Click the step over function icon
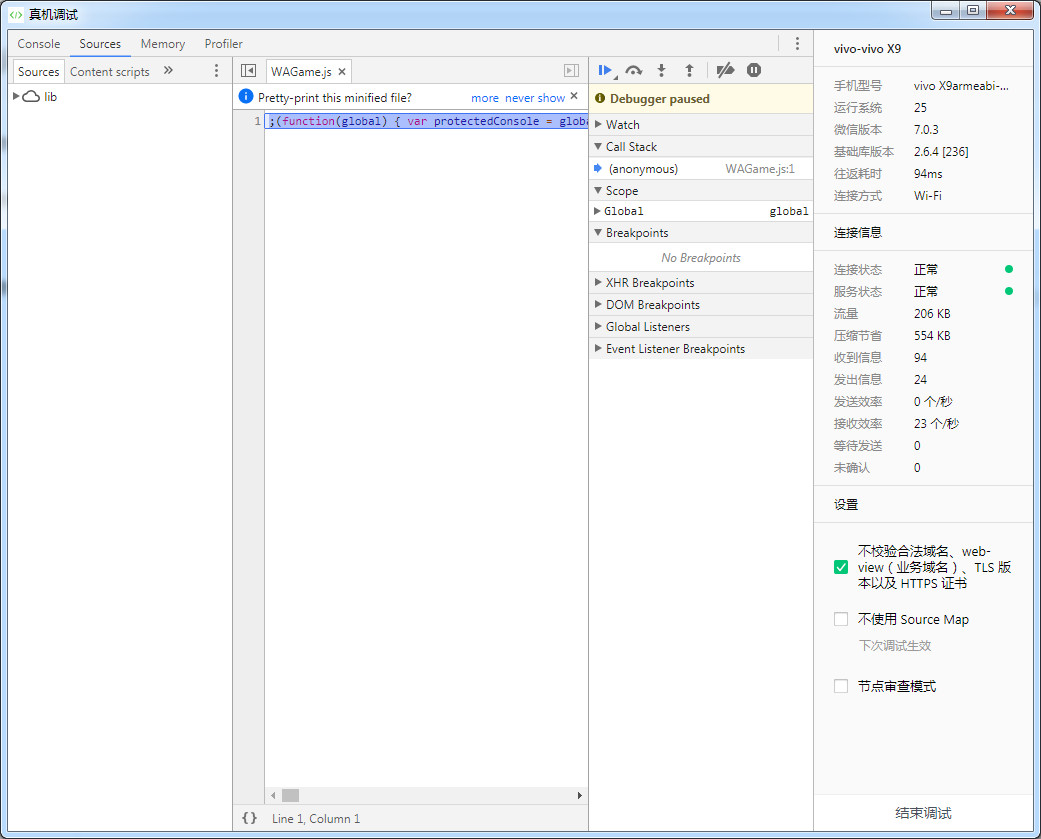 [633, 70]
